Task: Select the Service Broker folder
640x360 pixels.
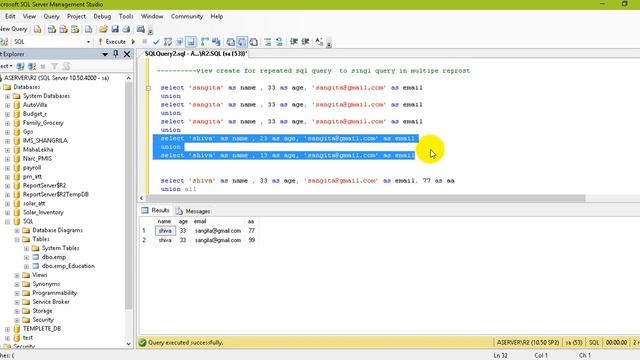Action: click(51, 302)
